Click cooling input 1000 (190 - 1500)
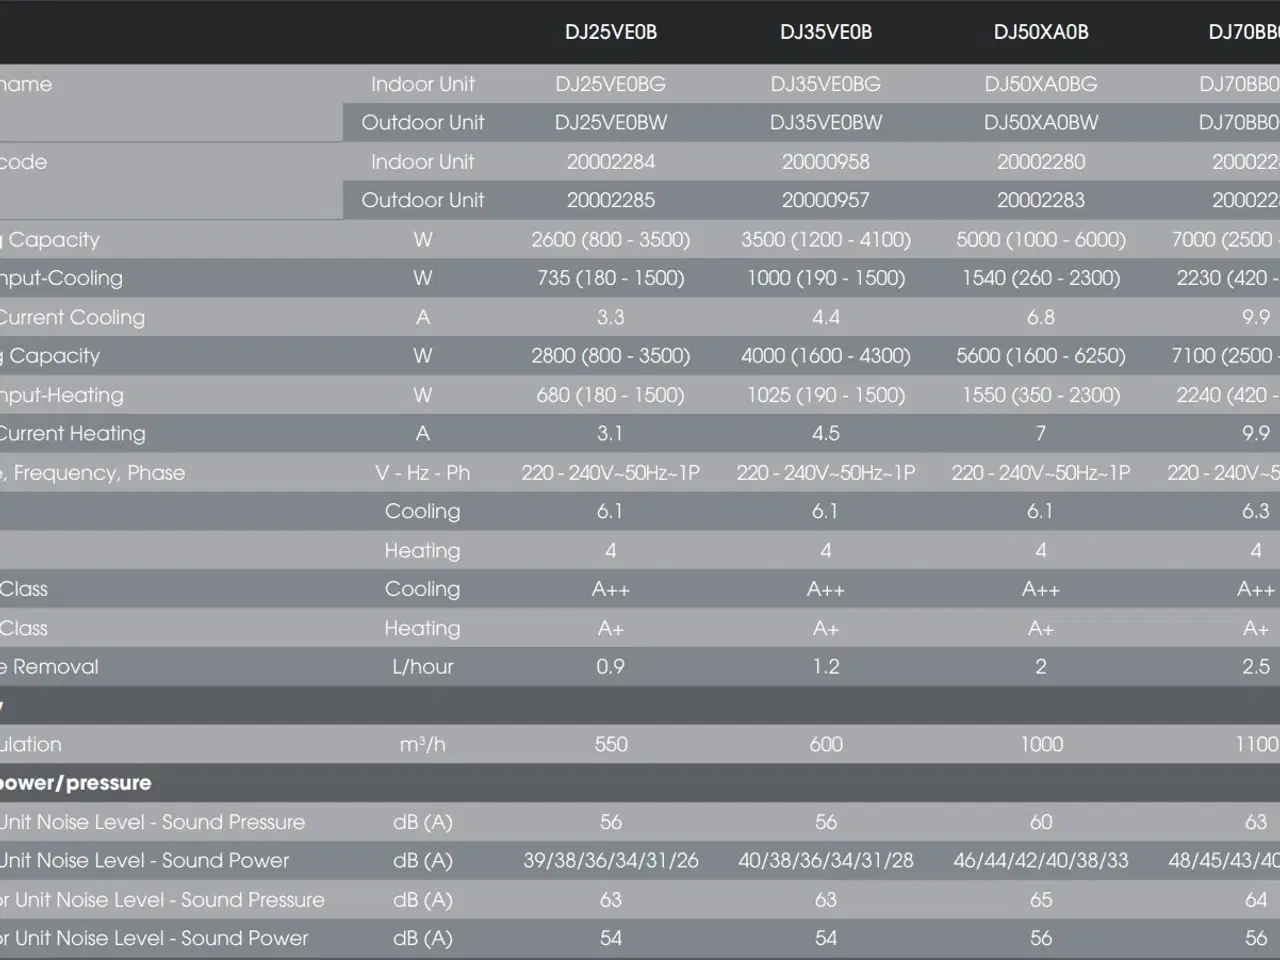Screen dimensions: 1280x960 [826, 279]
